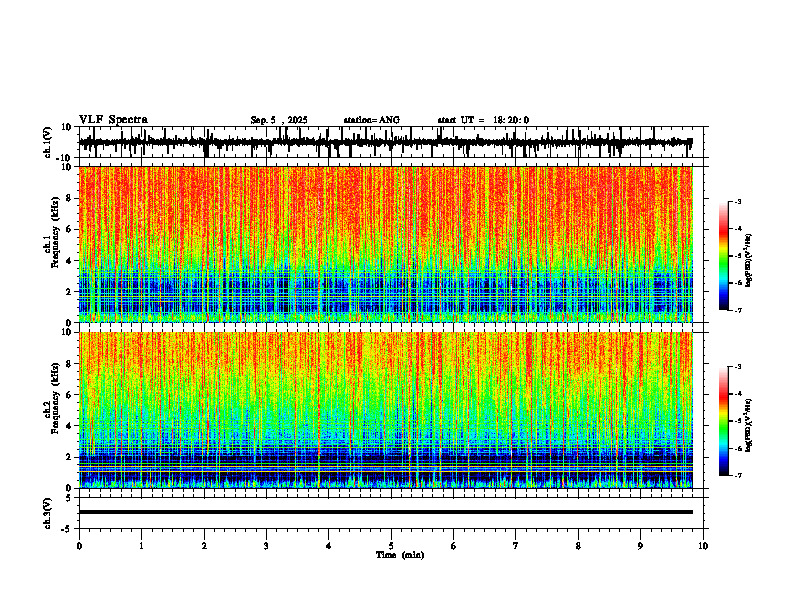Click the ch.1 color scale log(PSD) unit label
Viewport: 792px width, 612px height.
click(749, 261)
